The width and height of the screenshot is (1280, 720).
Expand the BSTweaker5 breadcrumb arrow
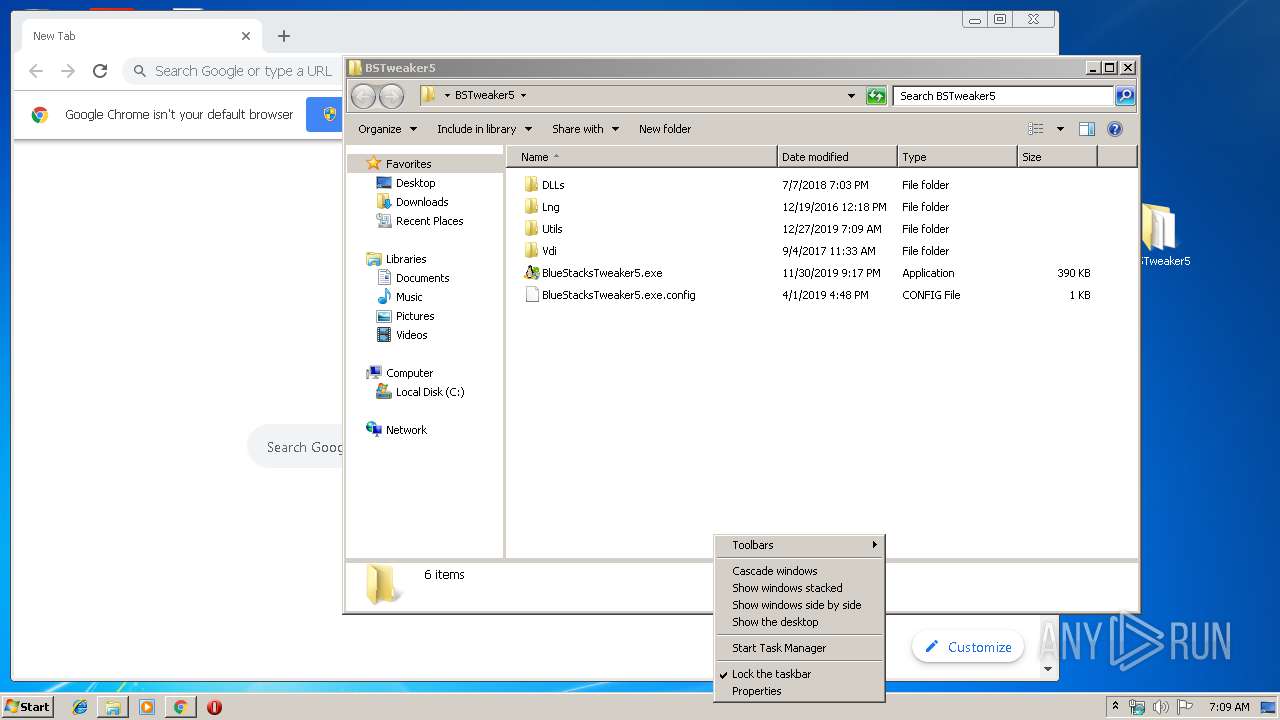point(523,96)
